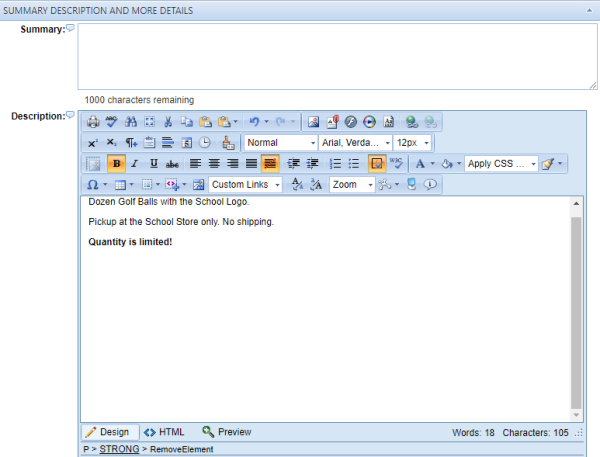600x457 pixels.
Task: Toggle Italic formatting
Action: tap(135, 164)
